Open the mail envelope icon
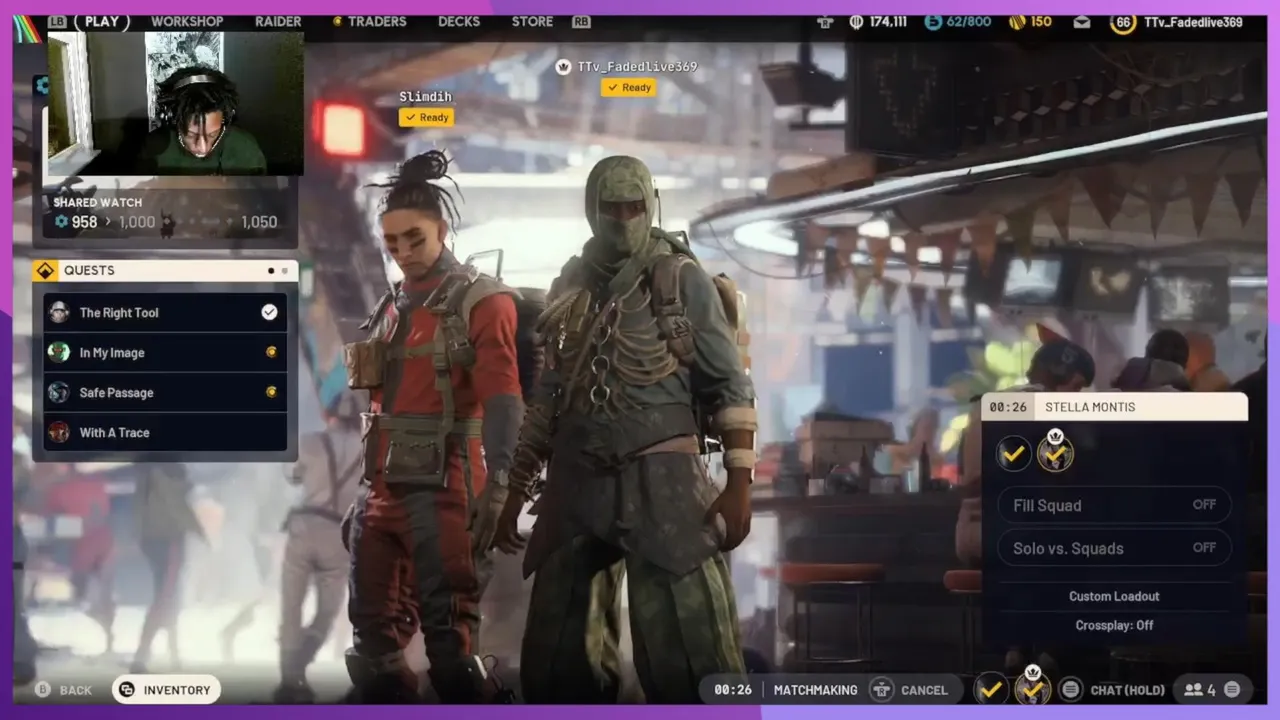This screenshot has width=1280, height=720. point(1082,21)
